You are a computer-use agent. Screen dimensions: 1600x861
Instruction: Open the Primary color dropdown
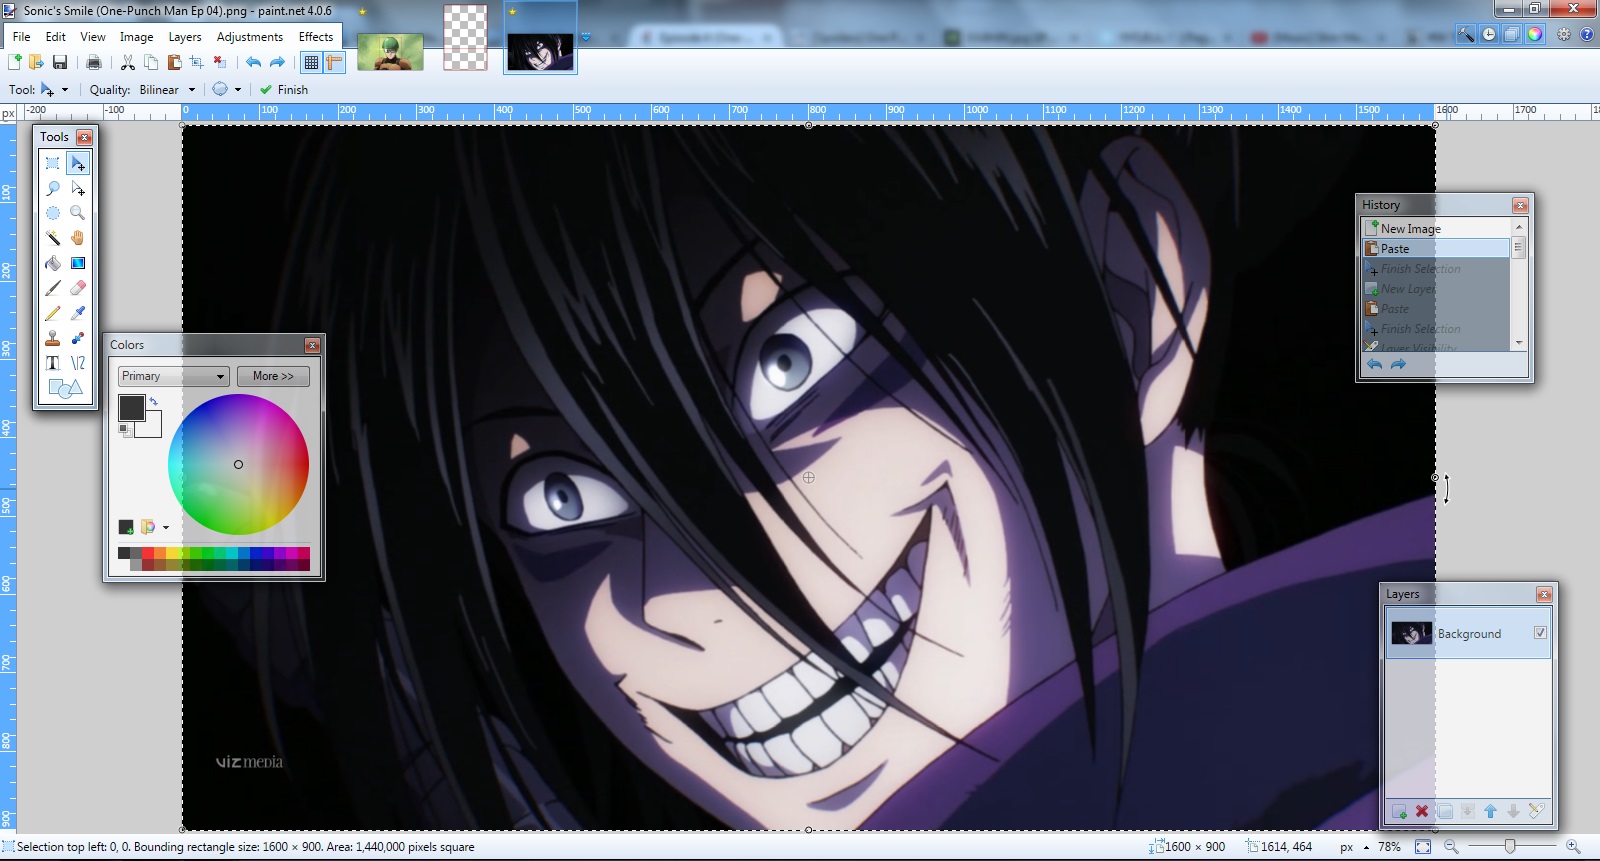[174, 376]
